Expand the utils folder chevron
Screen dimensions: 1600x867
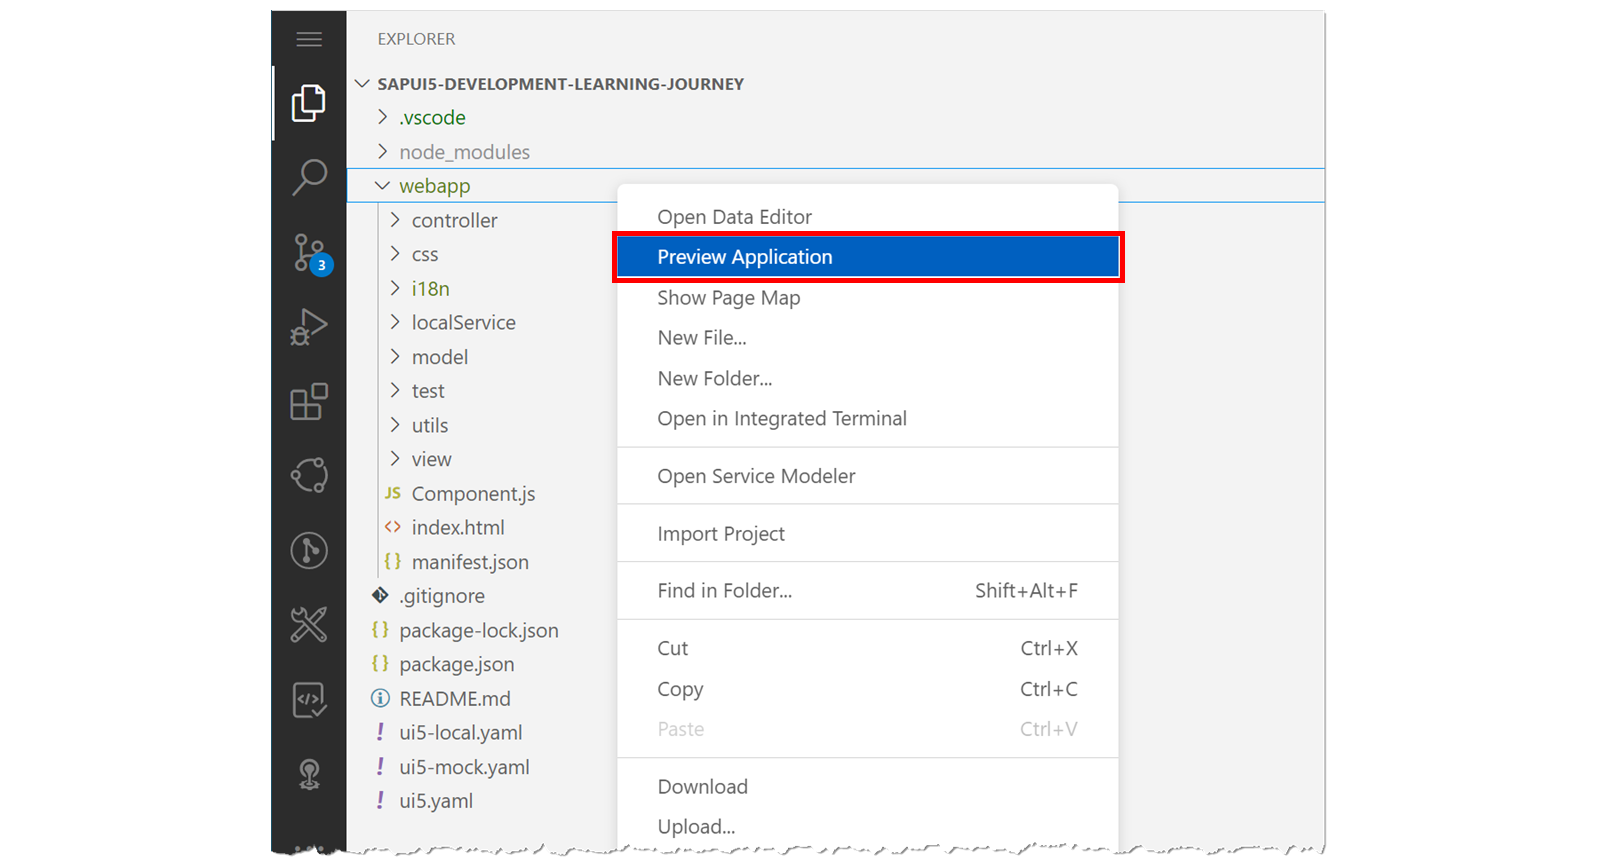(x=395, y=425)
